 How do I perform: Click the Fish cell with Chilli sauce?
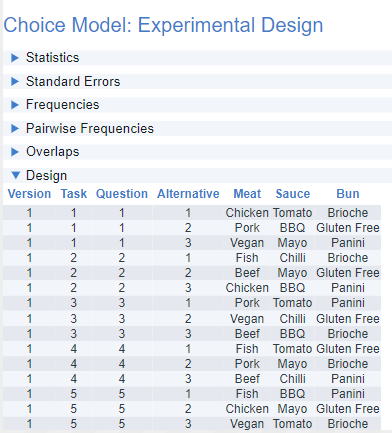pyautogui.click(x=247, y=258)
